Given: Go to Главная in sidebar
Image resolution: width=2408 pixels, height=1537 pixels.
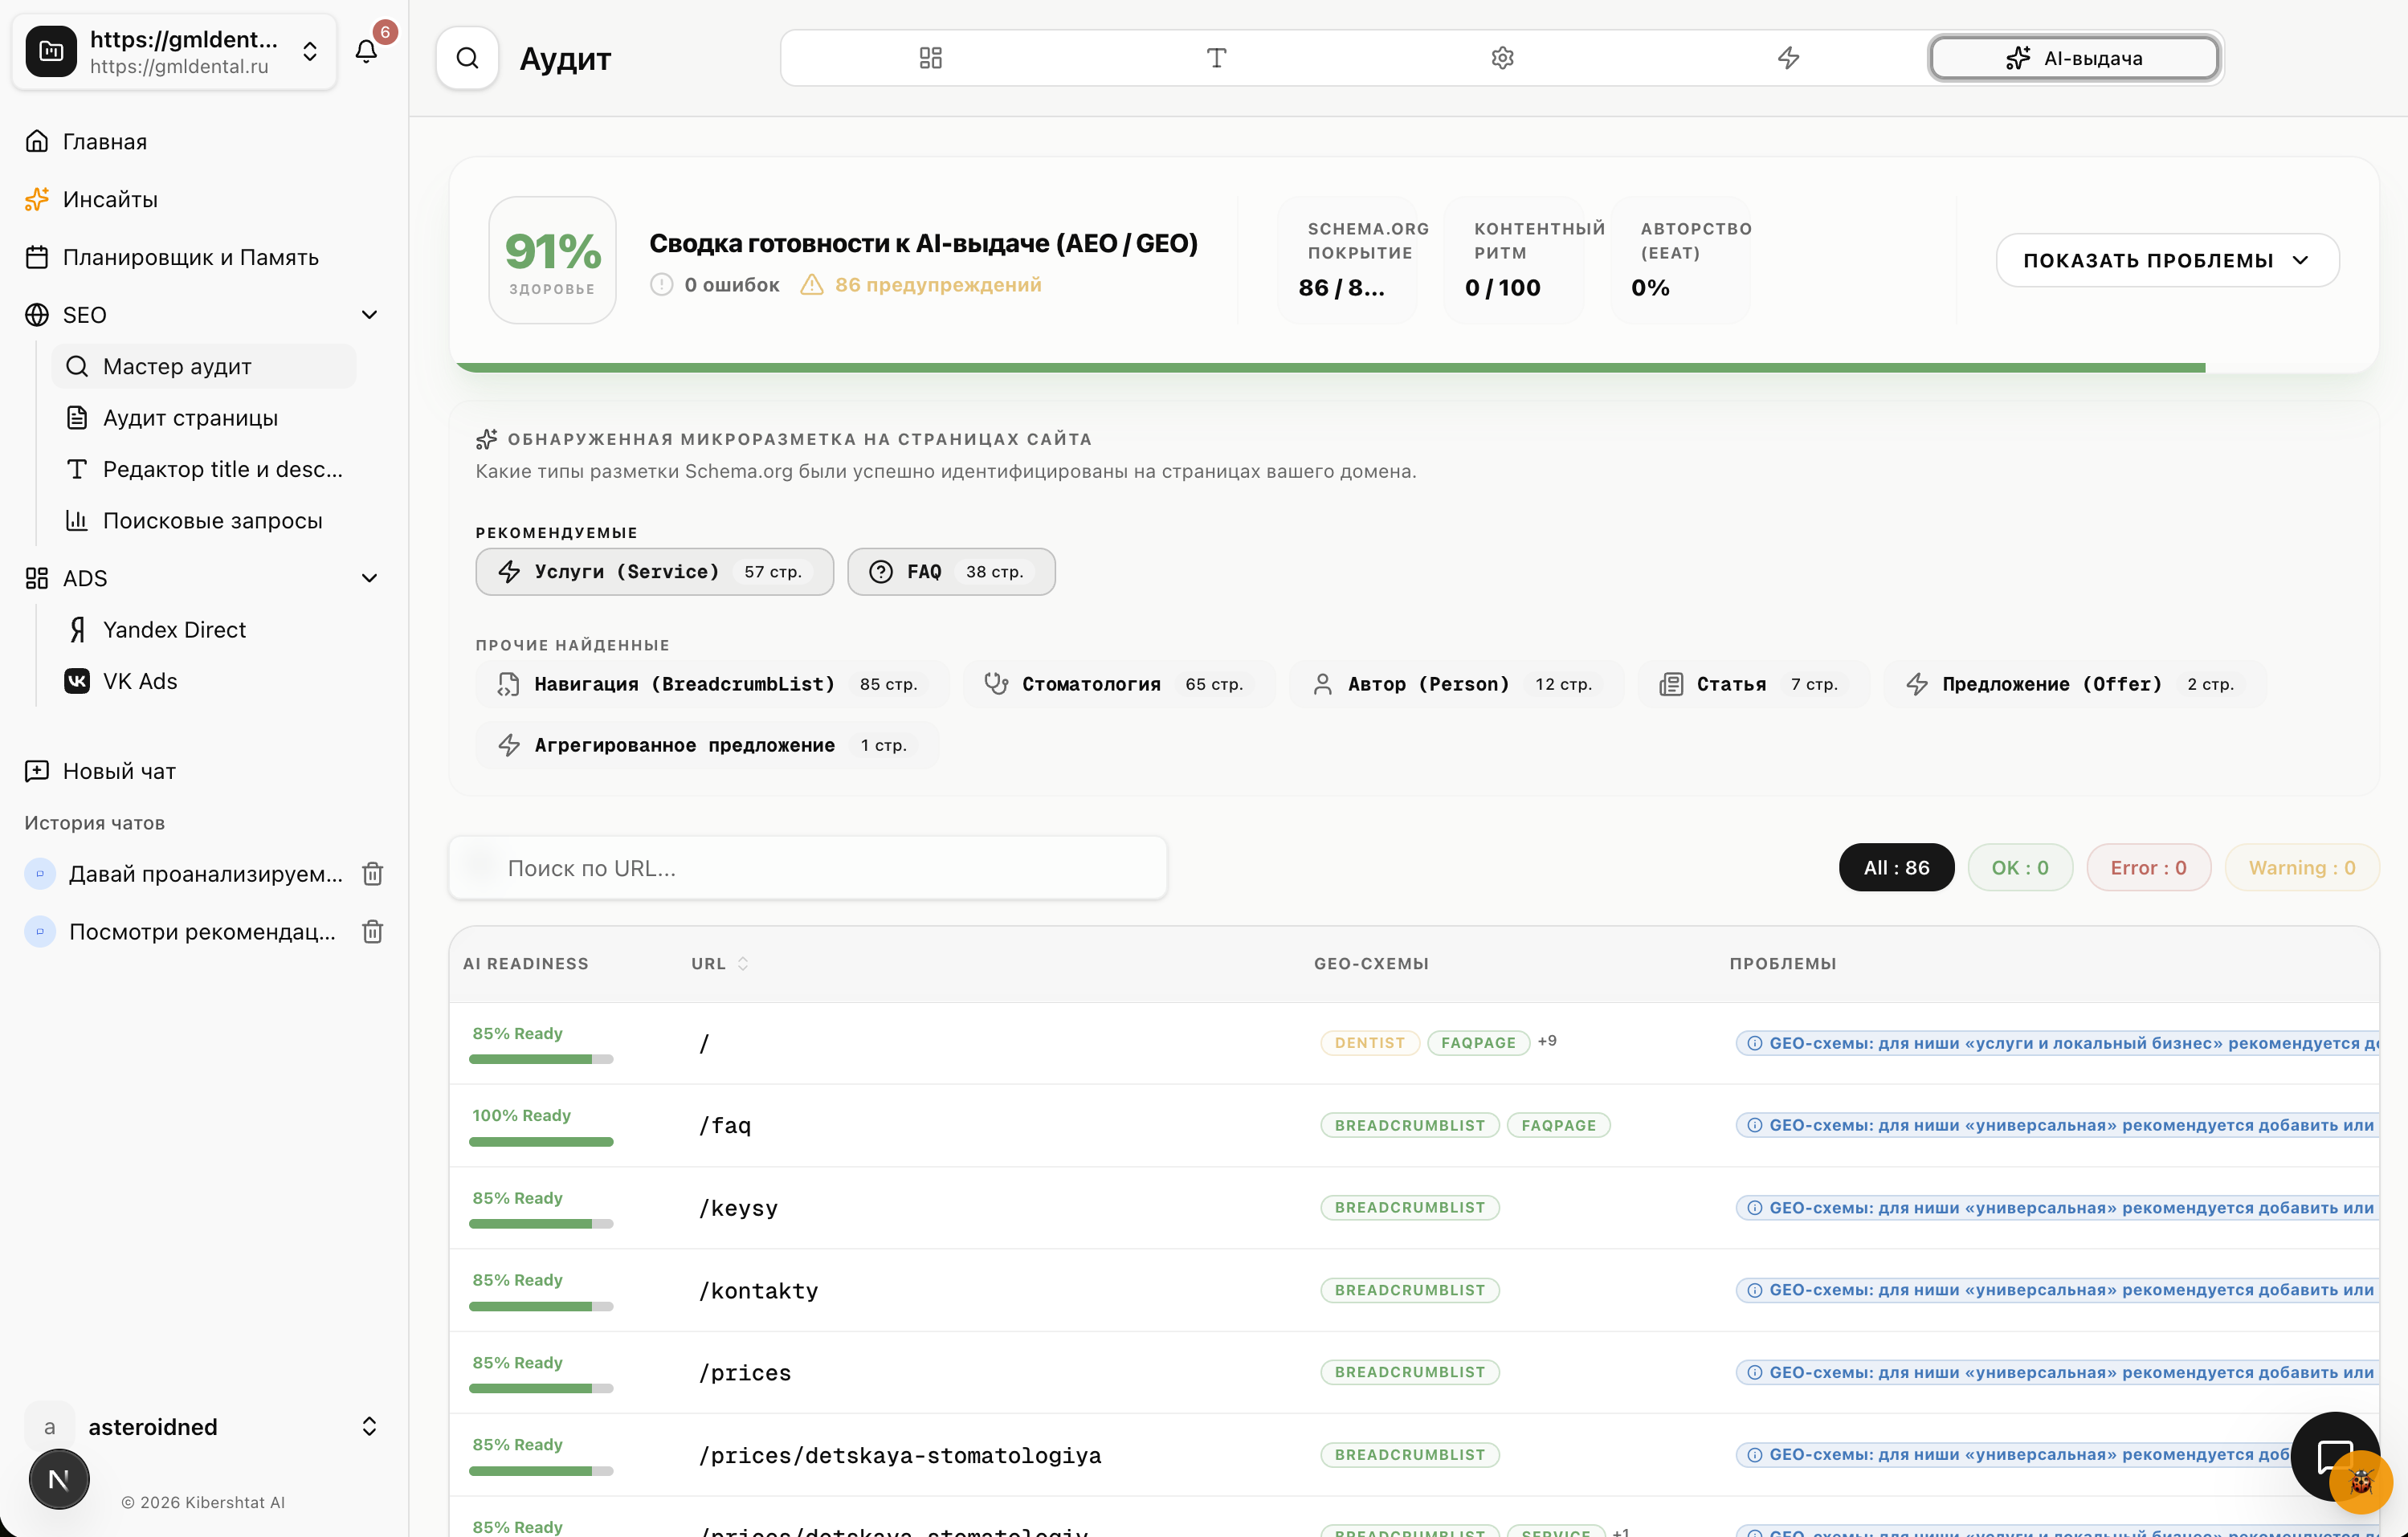Looking at the screenshot, I should coord(104,141).
